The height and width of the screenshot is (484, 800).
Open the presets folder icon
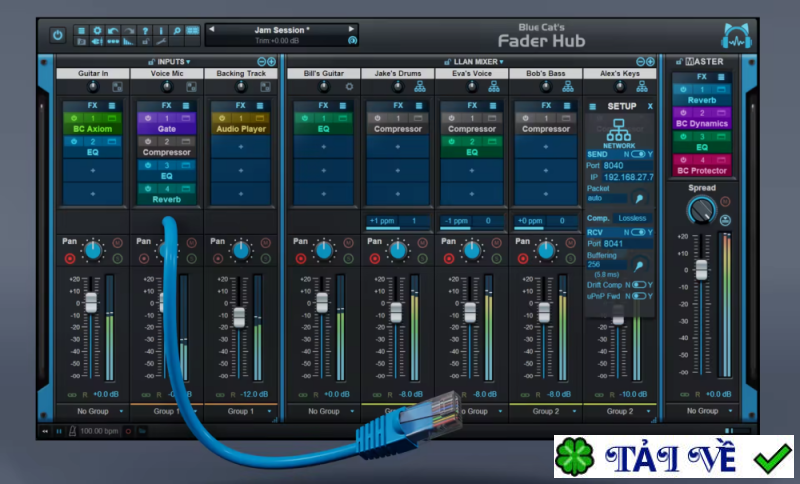[81, 41]
